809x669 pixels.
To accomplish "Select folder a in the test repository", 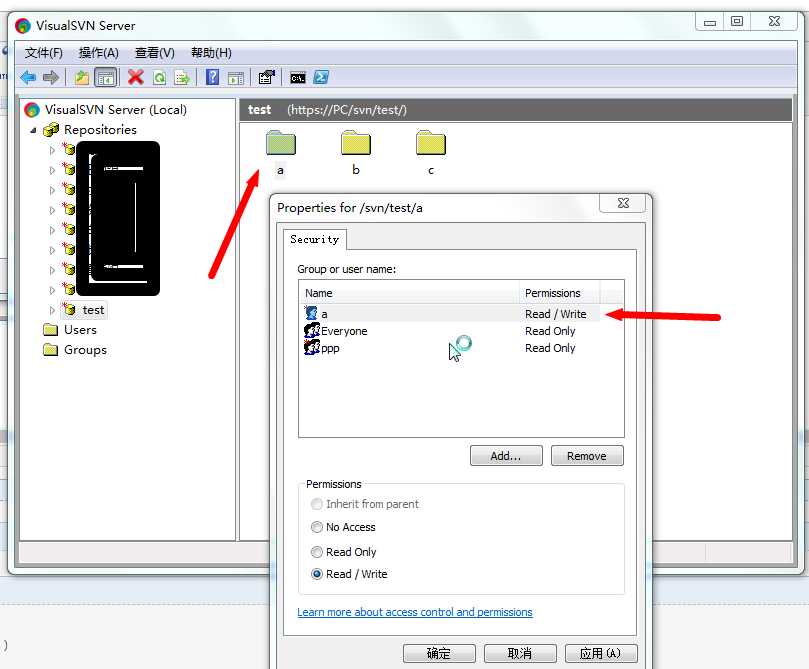I will pyautogui.click(x=281, y=153).
